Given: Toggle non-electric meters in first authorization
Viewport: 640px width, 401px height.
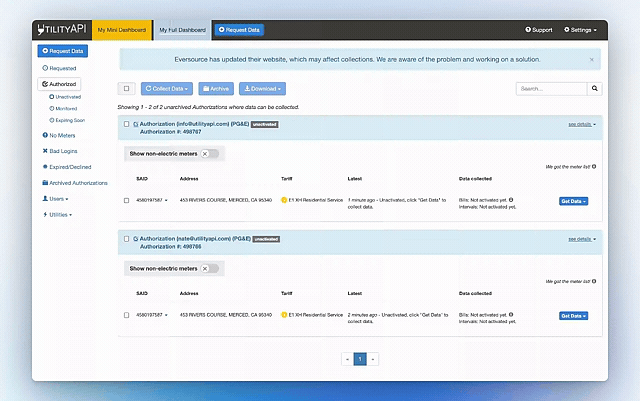Looking at the screenshot, I should (x=209, y=154).
